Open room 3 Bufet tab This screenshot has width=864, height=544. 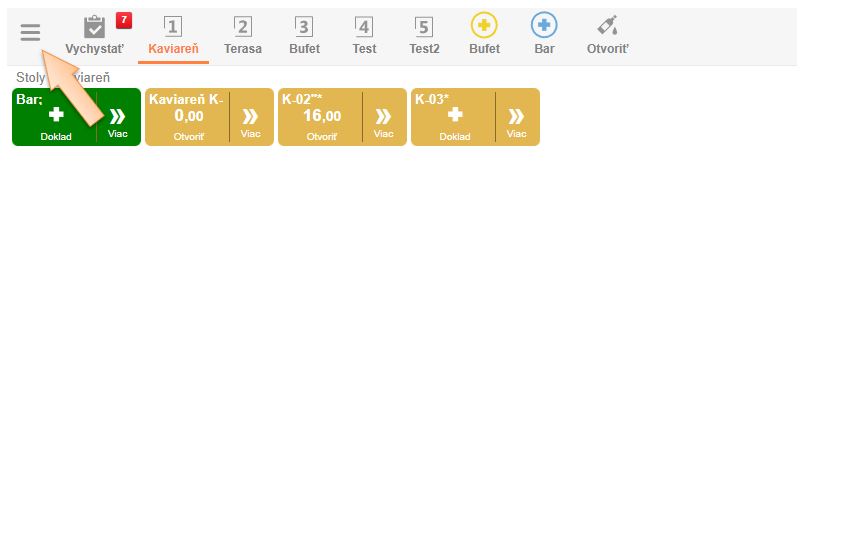(304, 35)
